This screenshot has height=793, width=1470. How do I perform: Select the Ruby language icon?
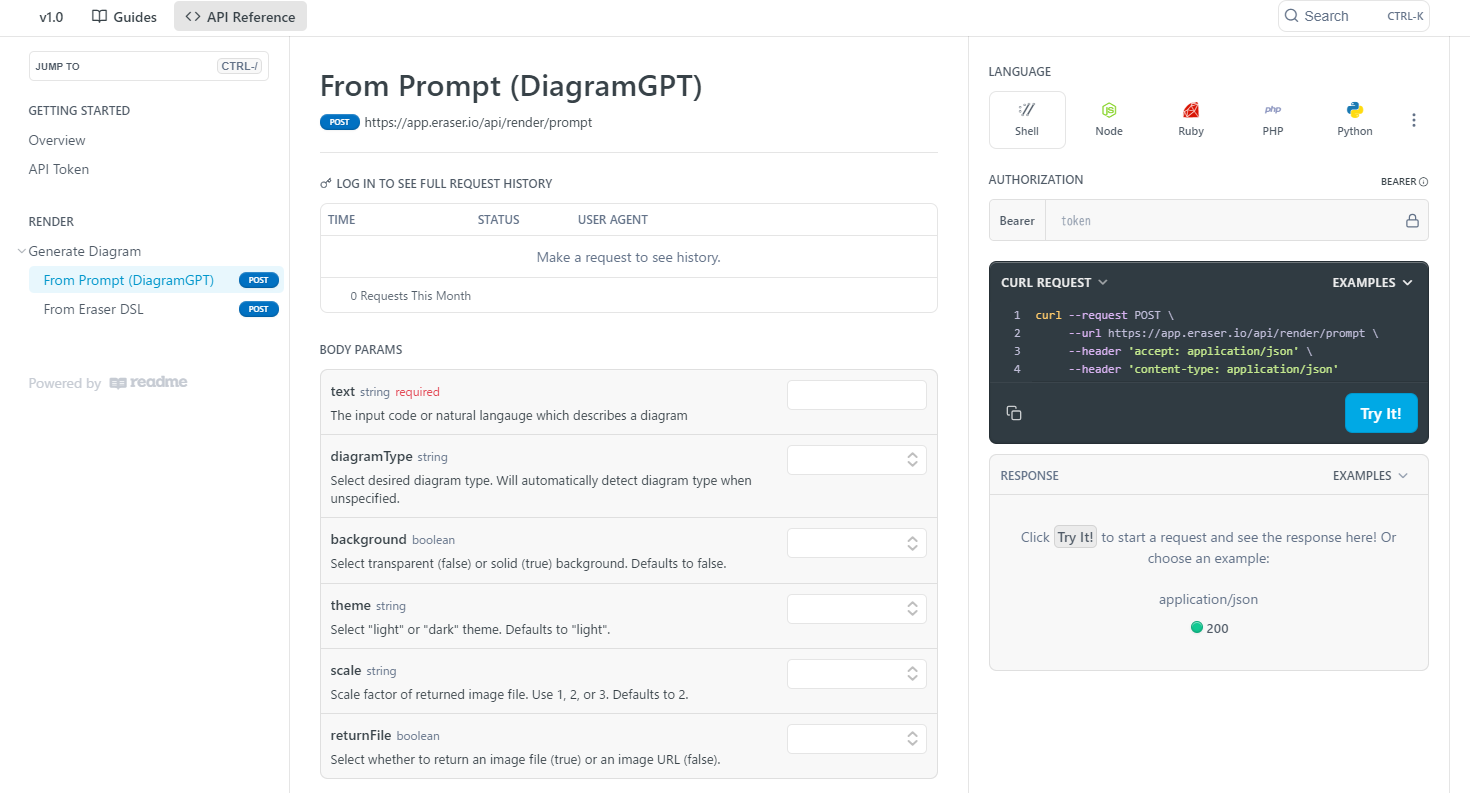click(x=1191, y=110)
